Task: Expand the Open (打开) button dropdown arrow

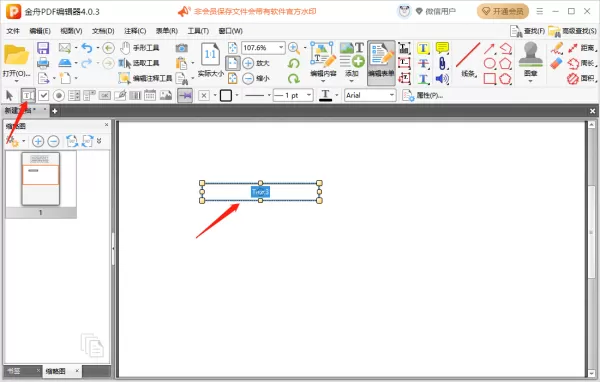Action: pos(16,81)
